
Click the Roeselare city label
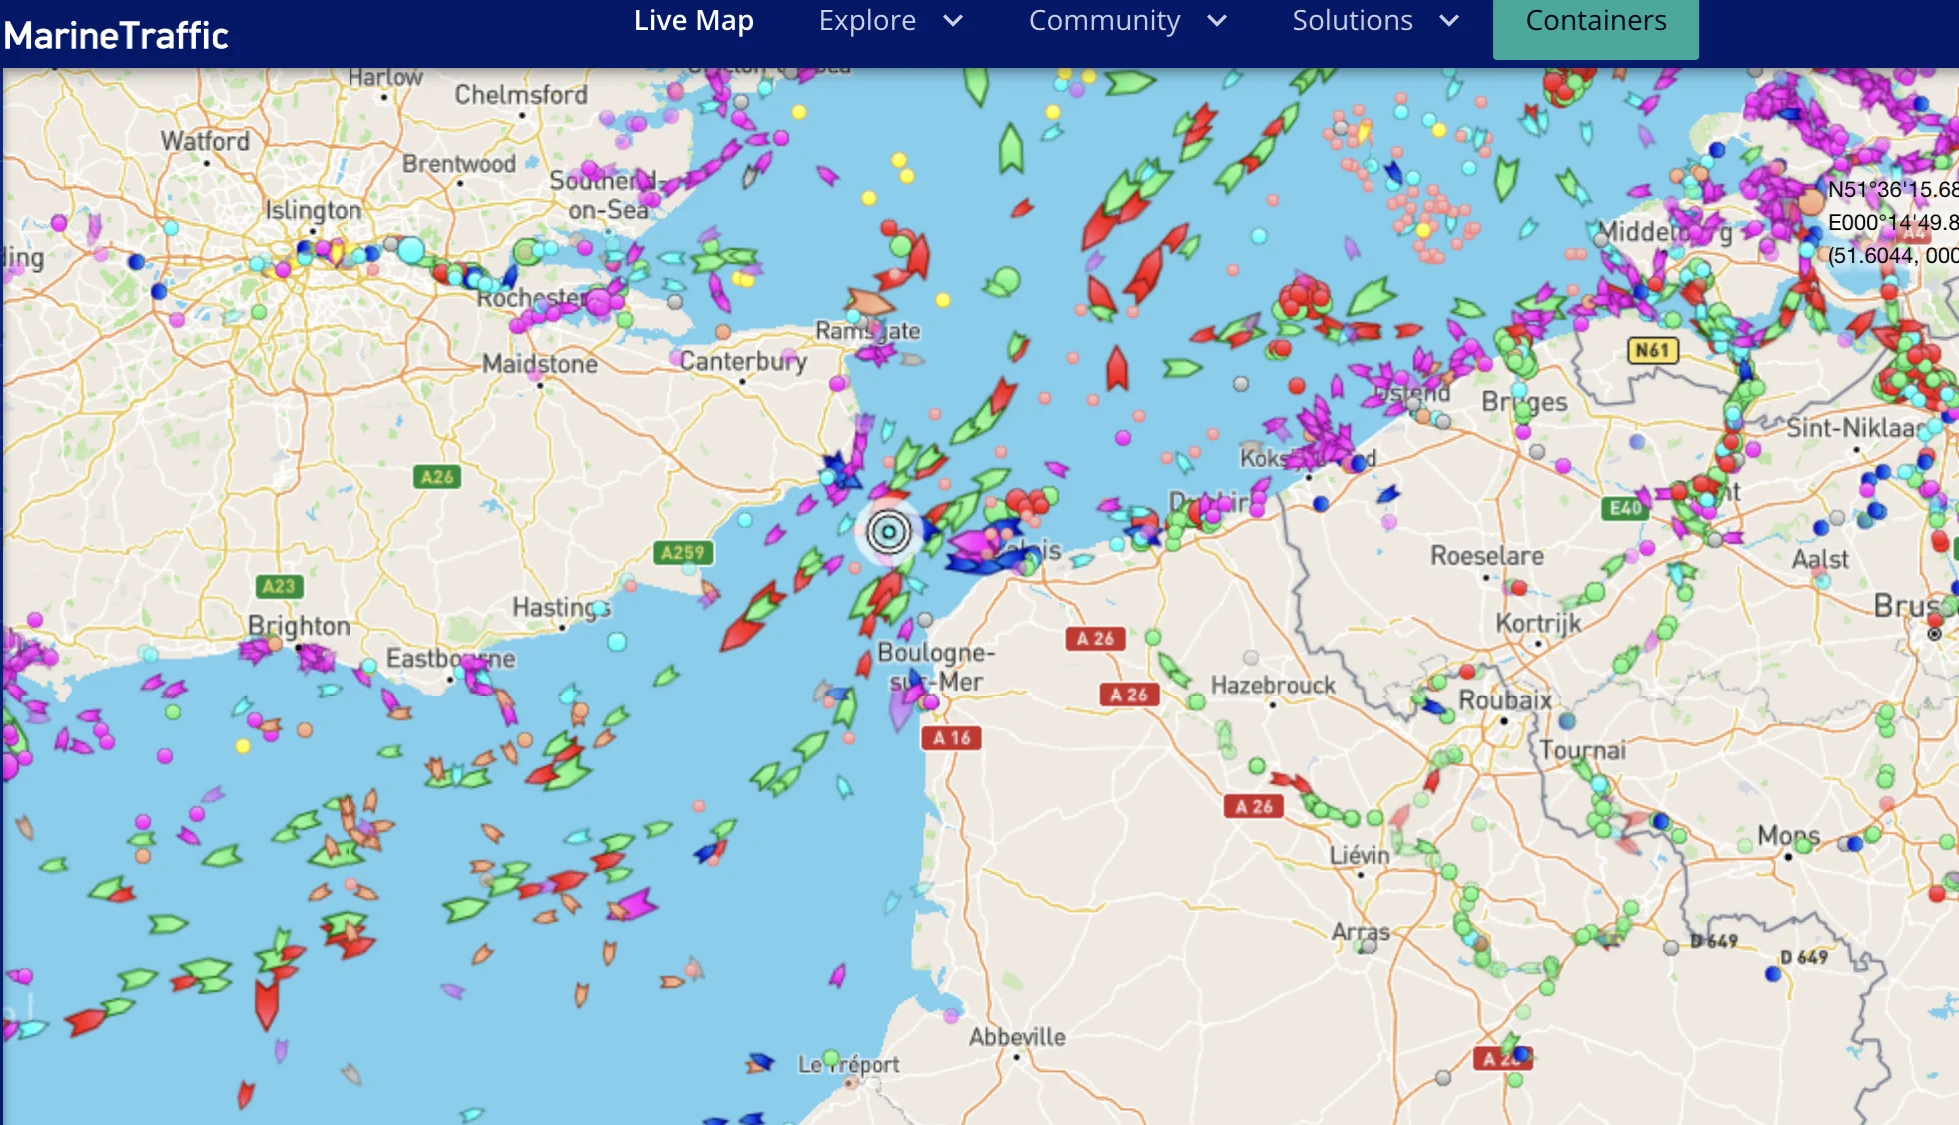coord(1486,555)
